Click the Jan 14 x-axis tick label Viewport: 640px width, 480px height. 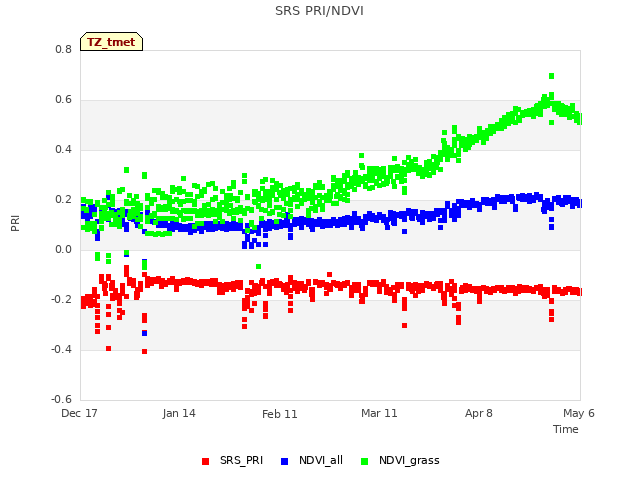point(179,413)
